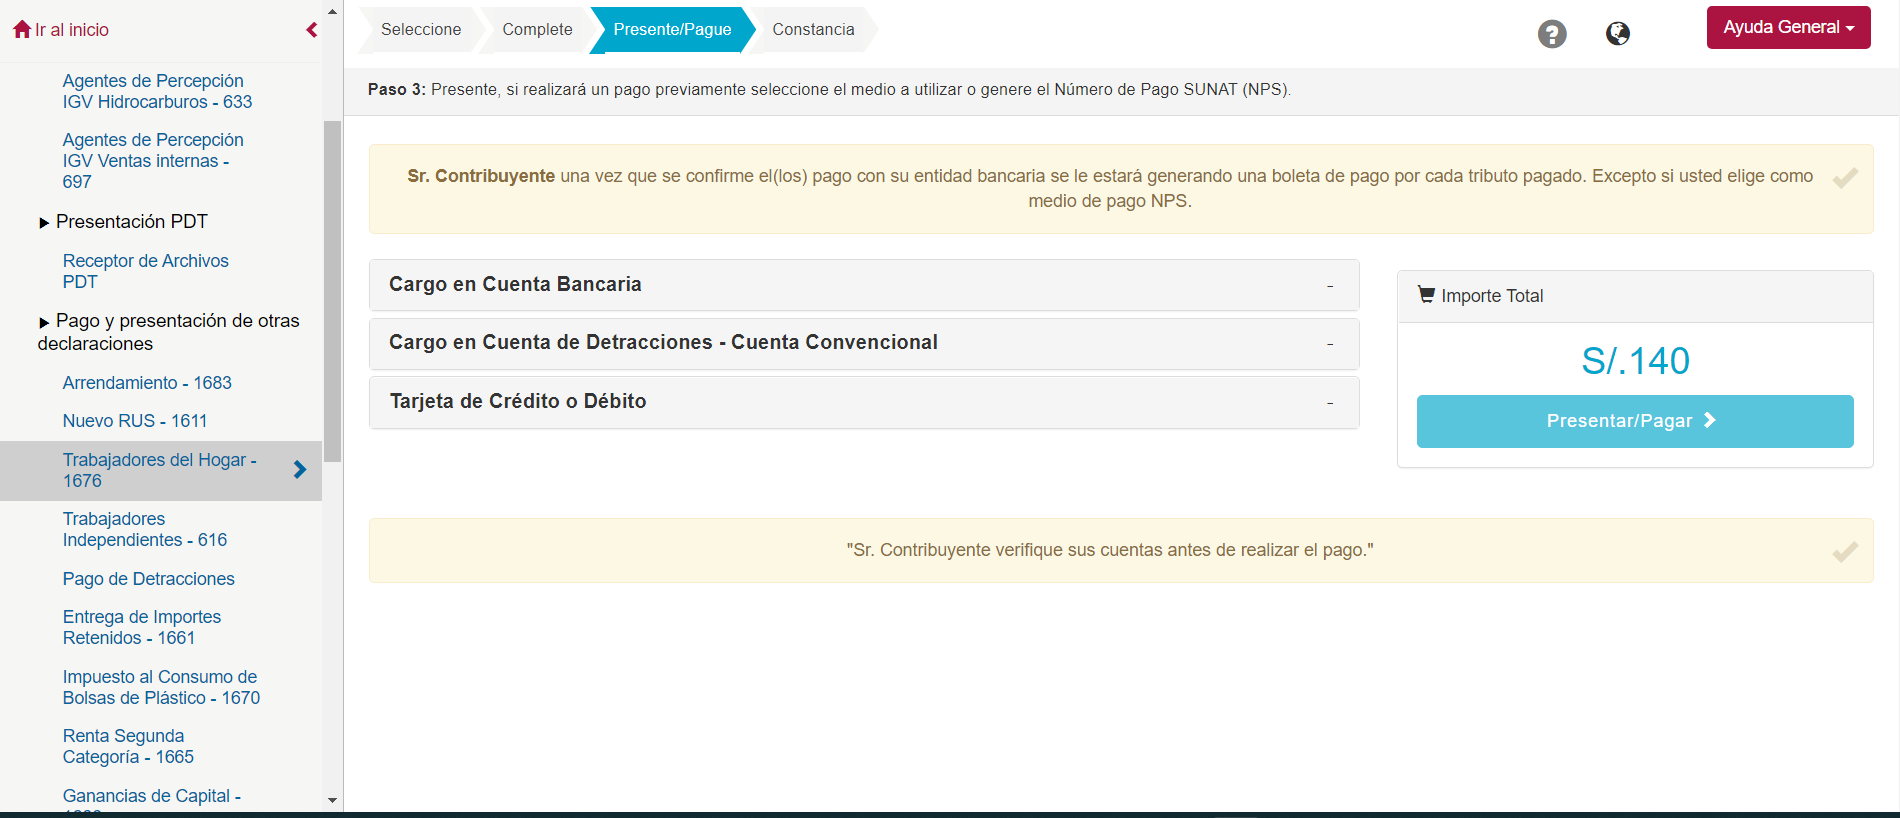Image resolution: width=1900 pixels, height=818 pixels.
Task: Click the cart icon beside Importe Total
Action: point(1426,295)
